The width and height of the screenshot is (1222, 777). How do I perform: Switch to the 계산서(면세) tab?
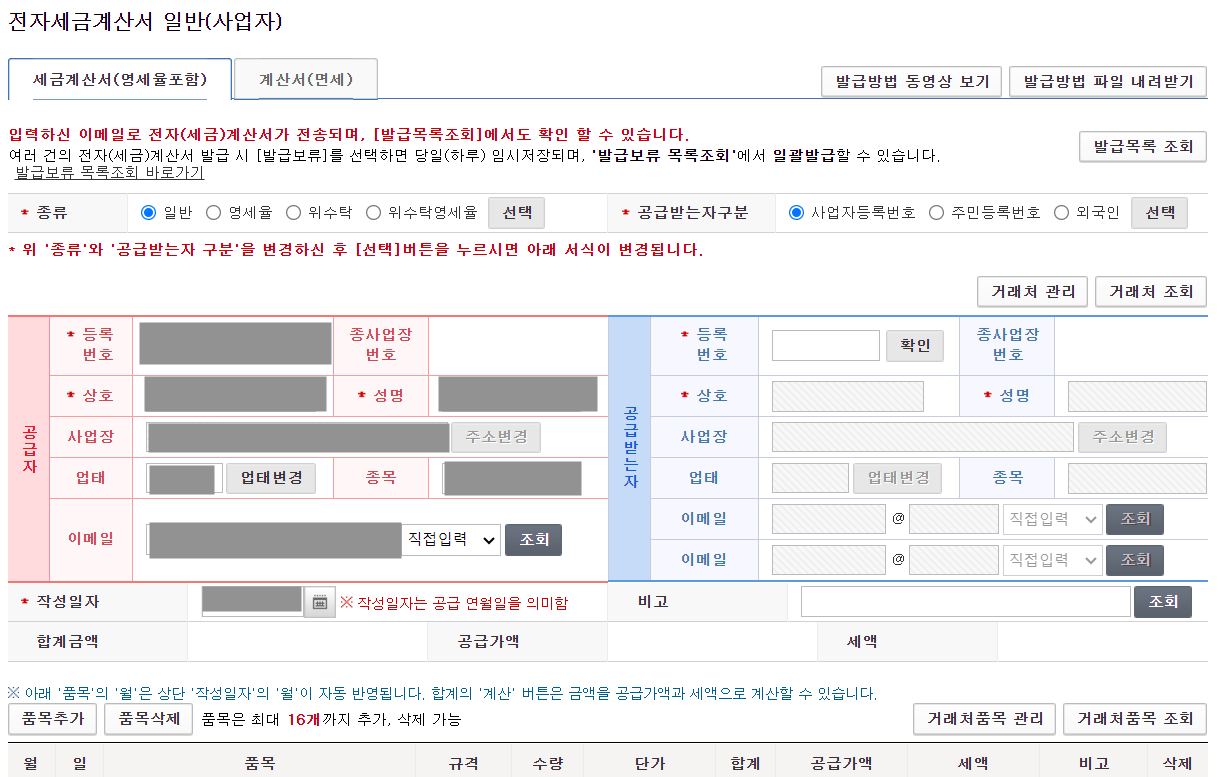(305, 78)
